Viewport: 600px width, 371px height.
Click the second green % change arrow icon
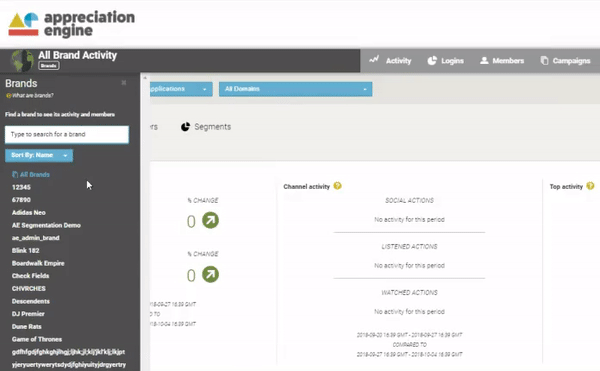click(x=210, y=274)
